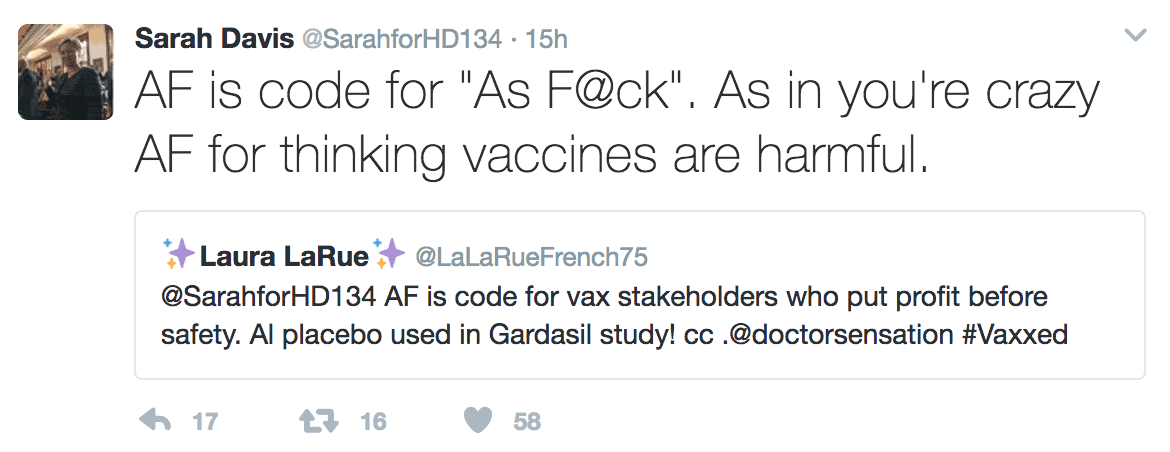Click the 15h timestamp
The image size is (1170, 452).
(547, 38)
